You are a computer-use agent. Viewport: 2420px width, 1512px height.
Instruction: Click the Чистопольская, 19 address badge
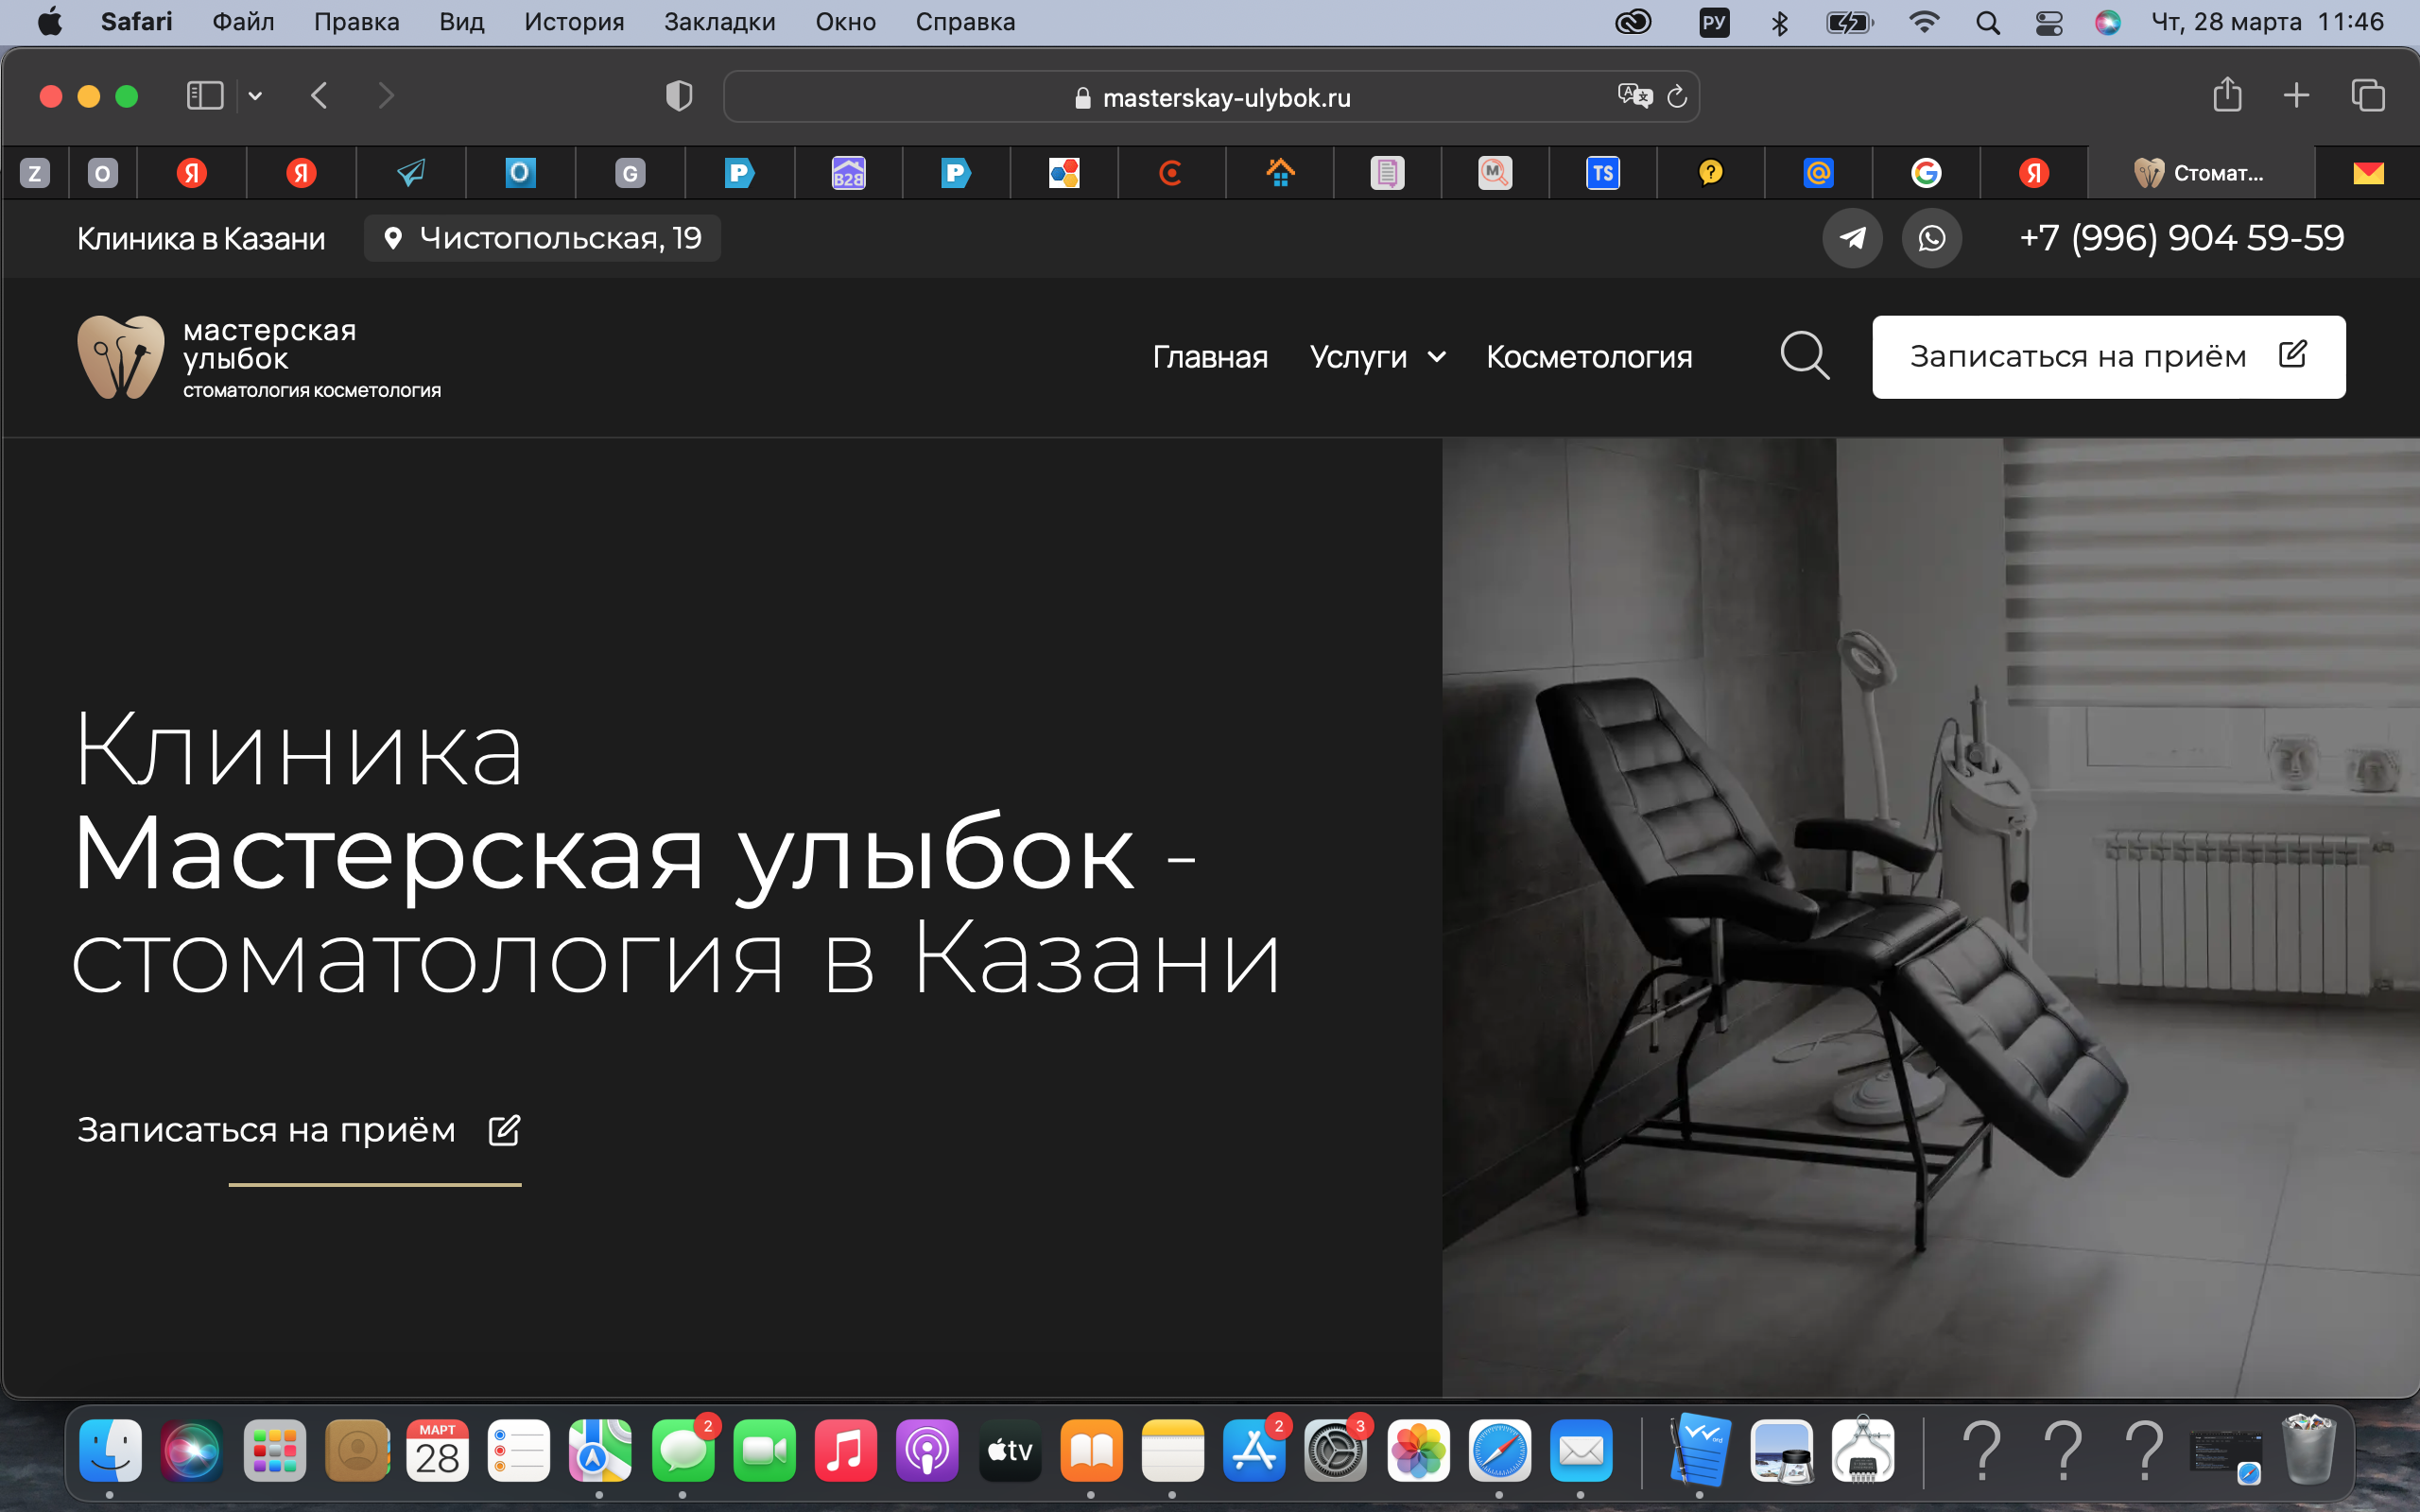(542, 238)
